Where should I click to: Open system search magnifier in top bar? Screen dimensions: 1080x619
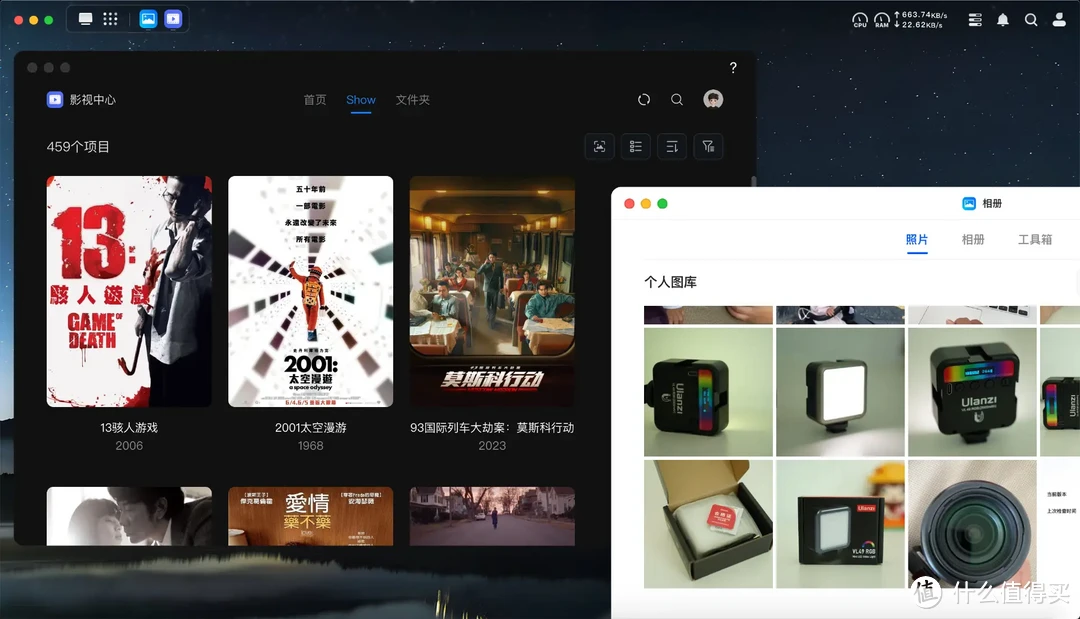click(1031, 20)
